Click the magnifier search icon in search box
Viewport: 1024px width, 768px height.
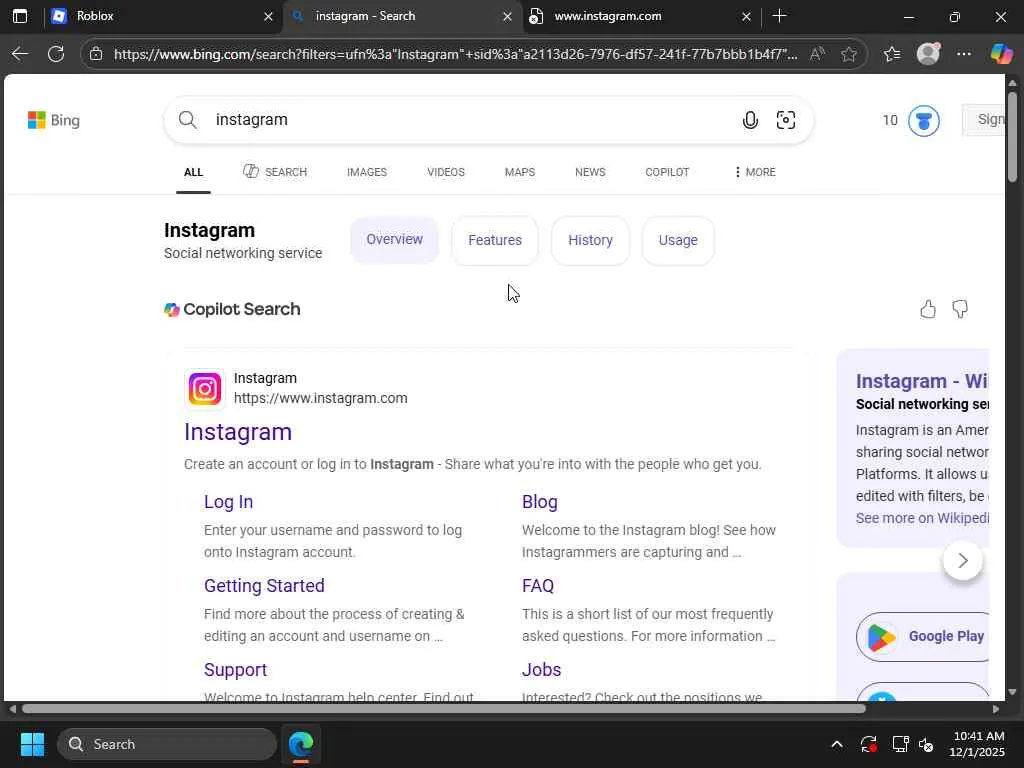click(187, 120)
